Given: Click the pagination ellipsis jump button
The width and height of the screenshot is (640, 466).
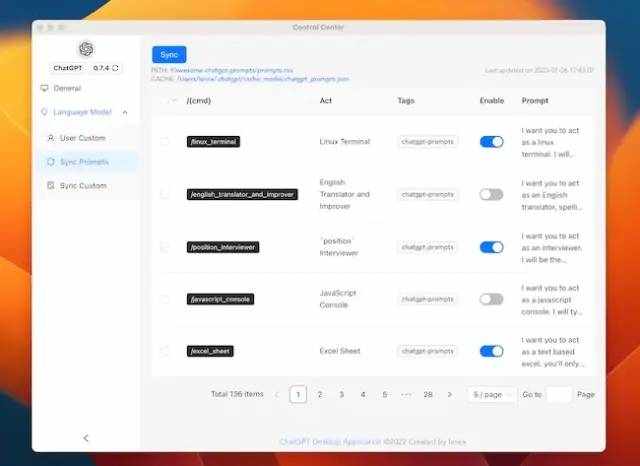Looking at the screenshot, I should (x=406, y=395).
